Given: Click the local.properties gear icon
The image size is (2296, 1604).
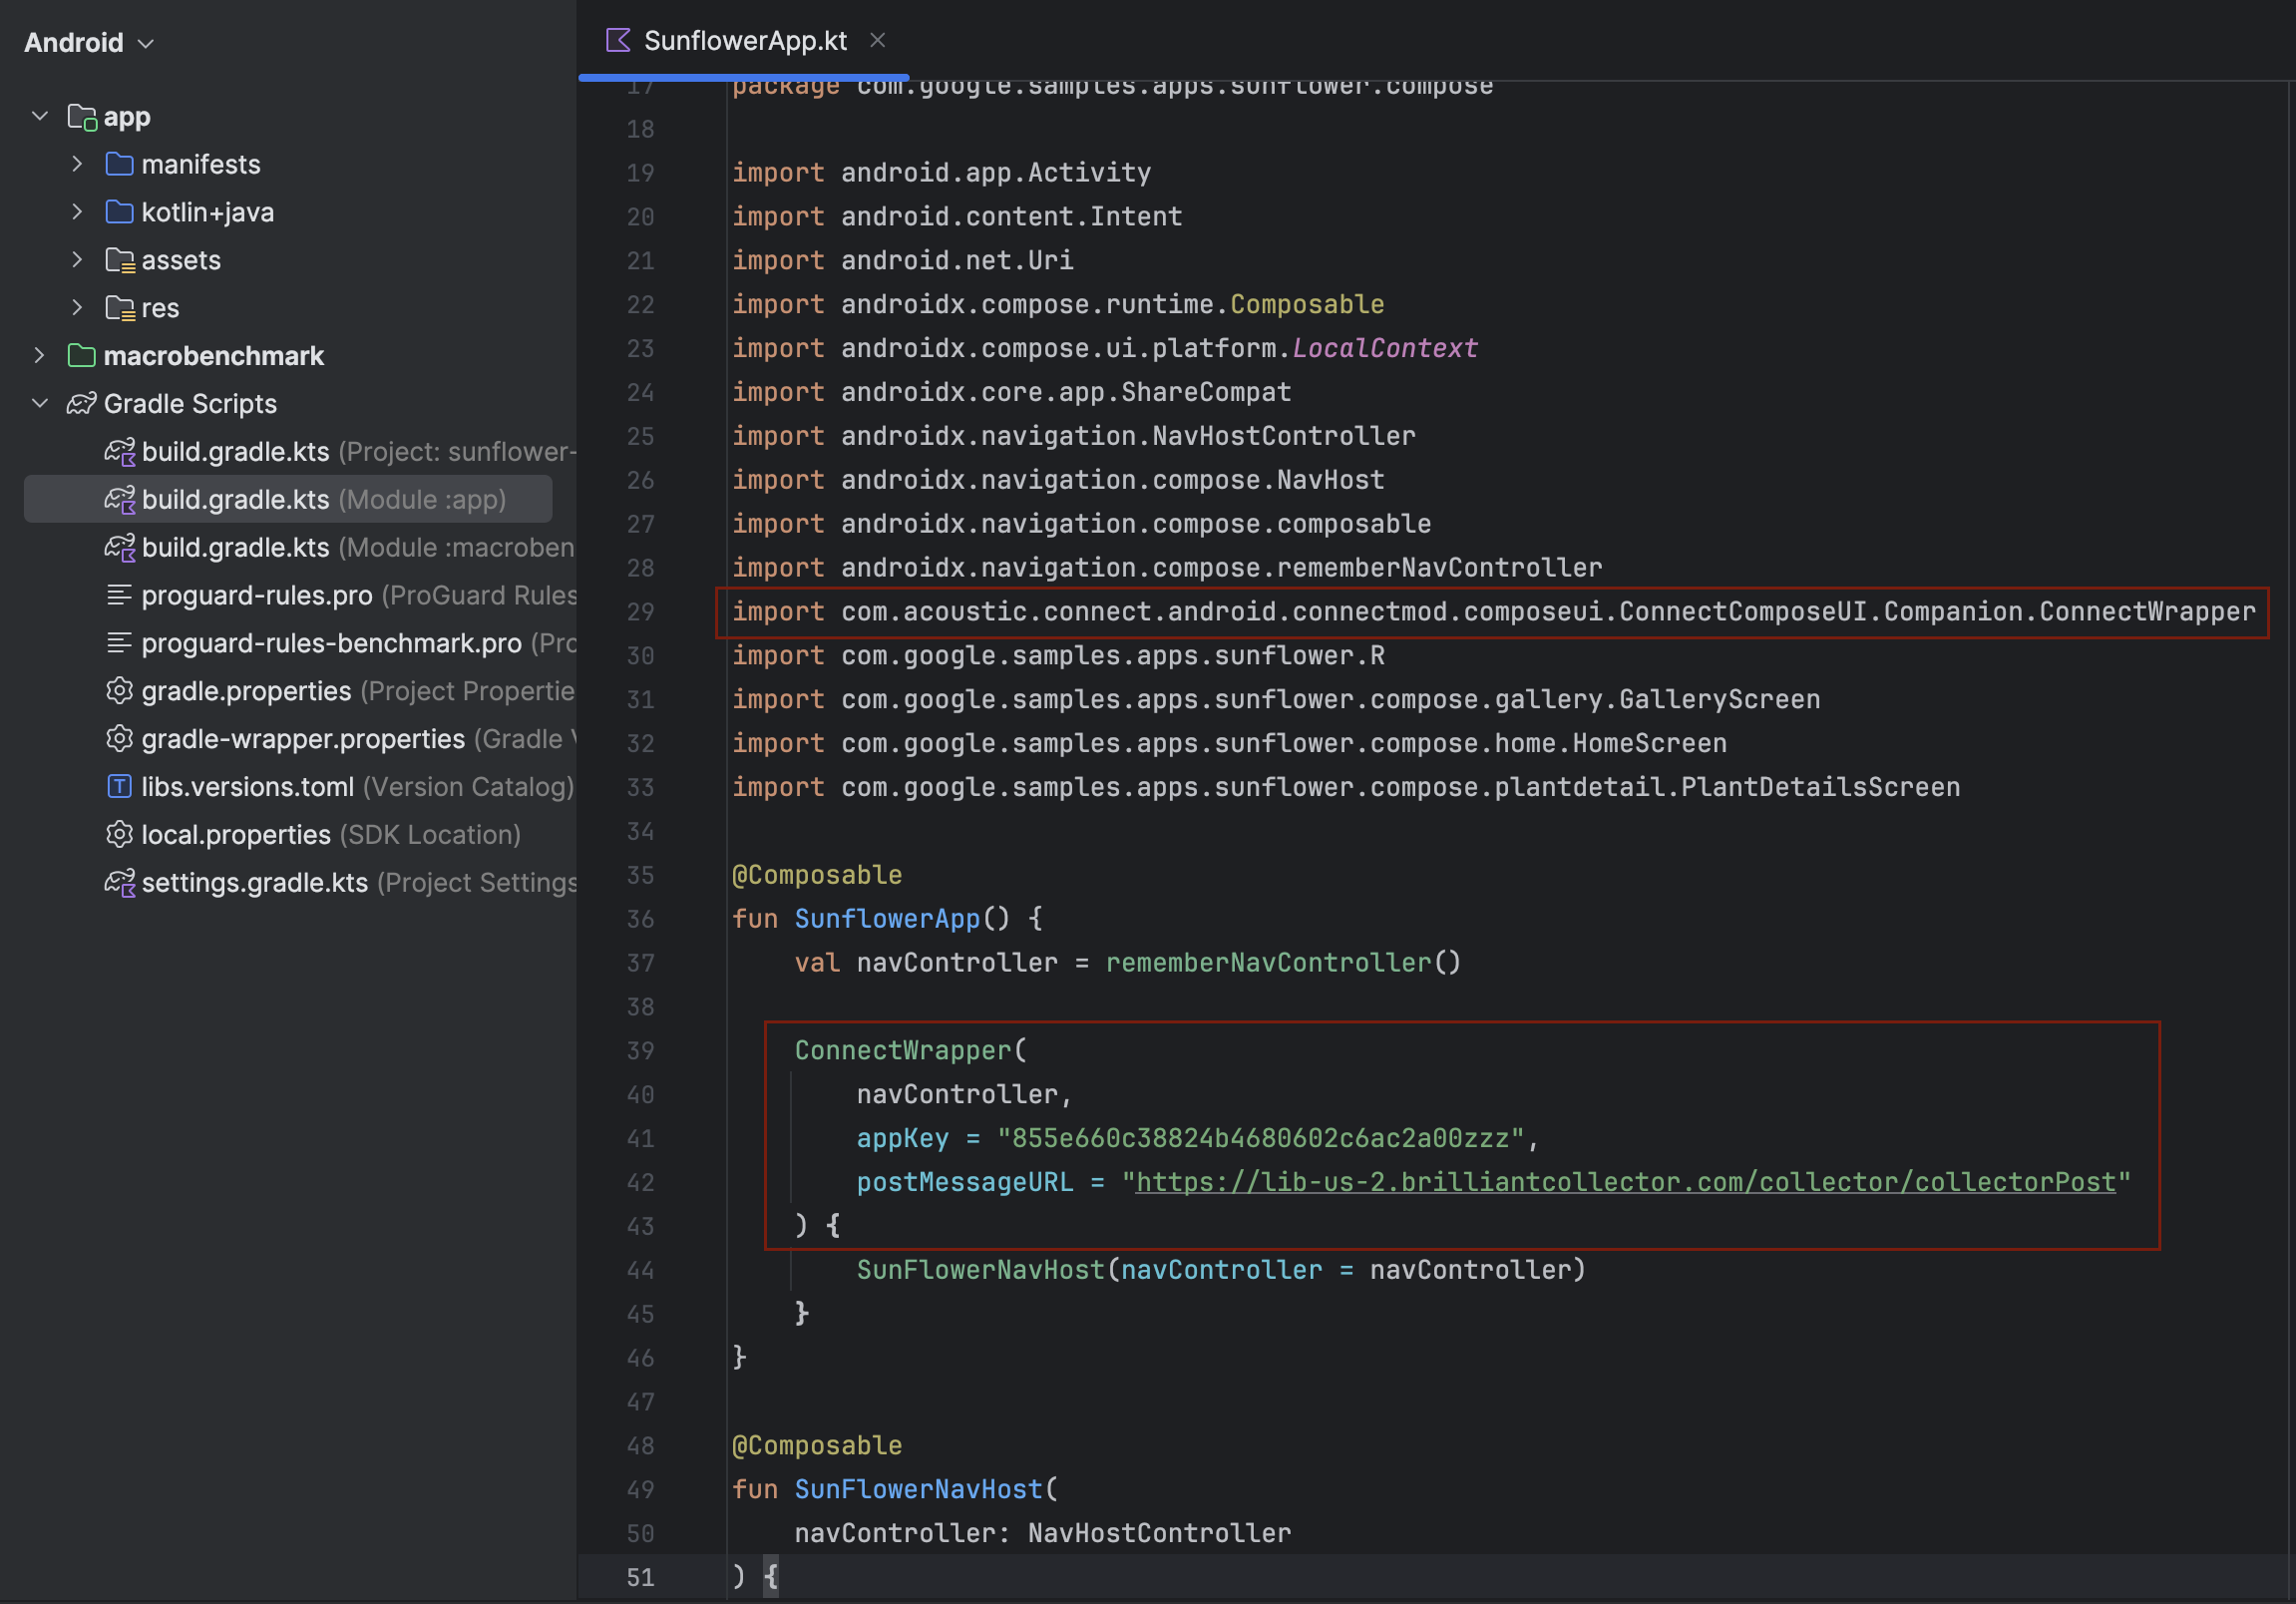Looking at the screenshot, I should tap(119, 835).
